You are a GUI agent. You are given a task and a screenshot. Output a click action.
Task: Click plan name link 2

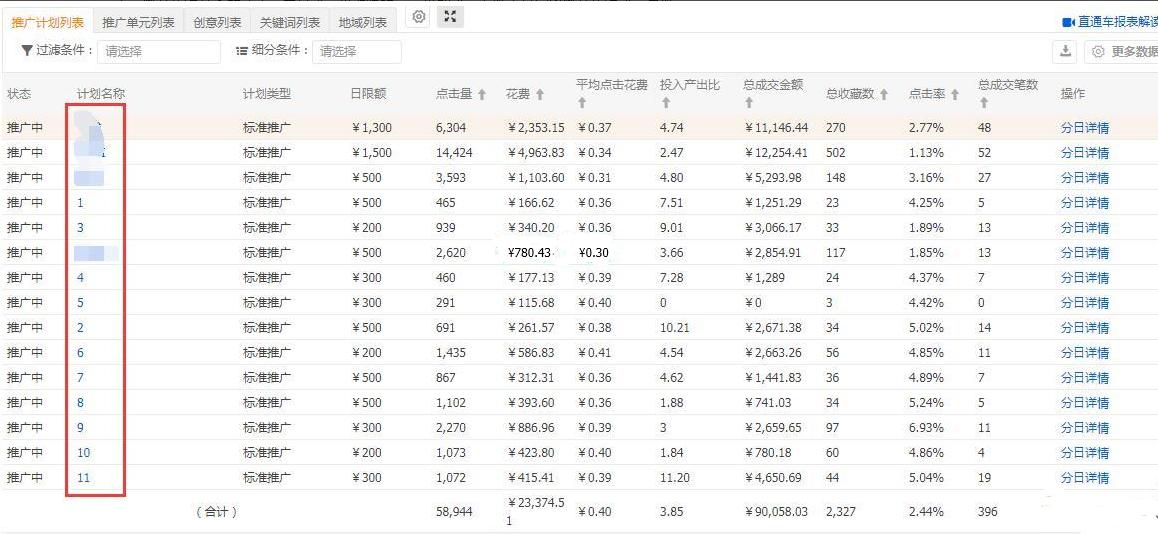80,328
